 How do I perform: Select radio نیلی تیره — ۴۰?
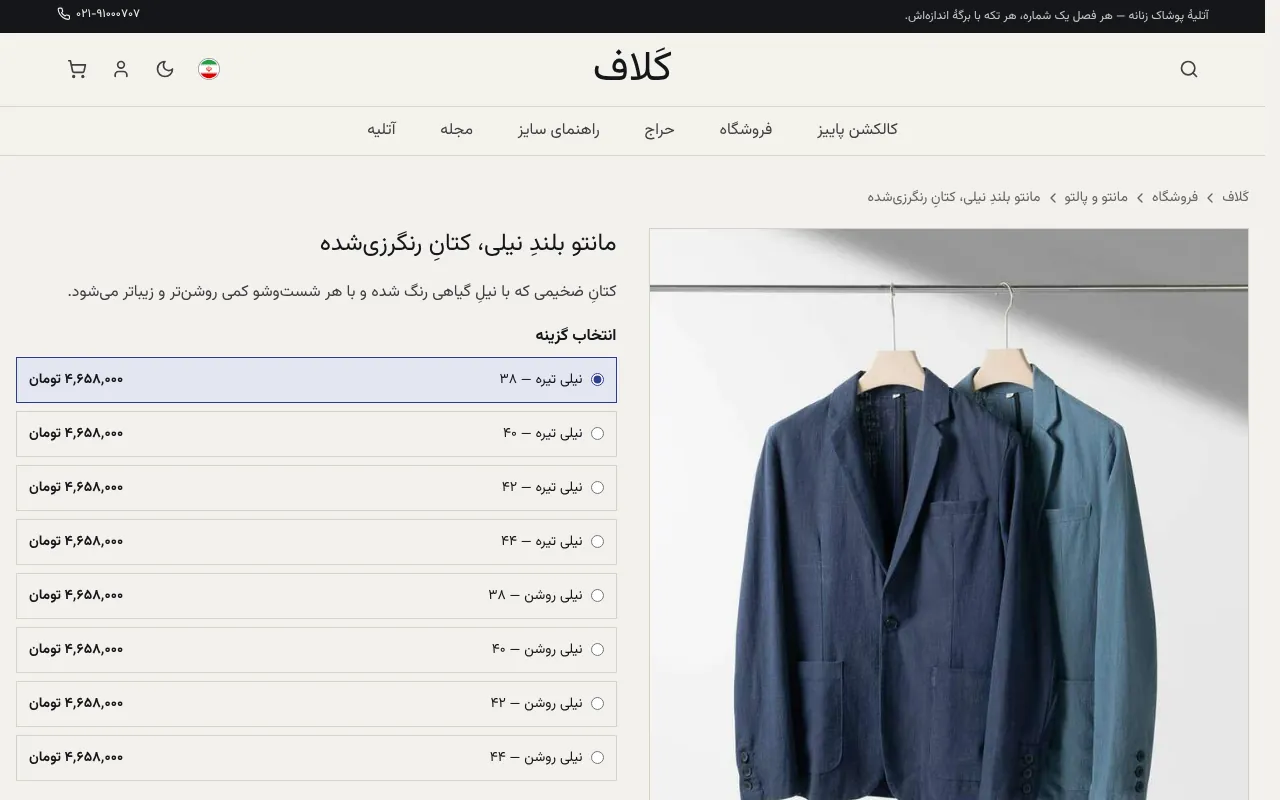tap(597, 434)
